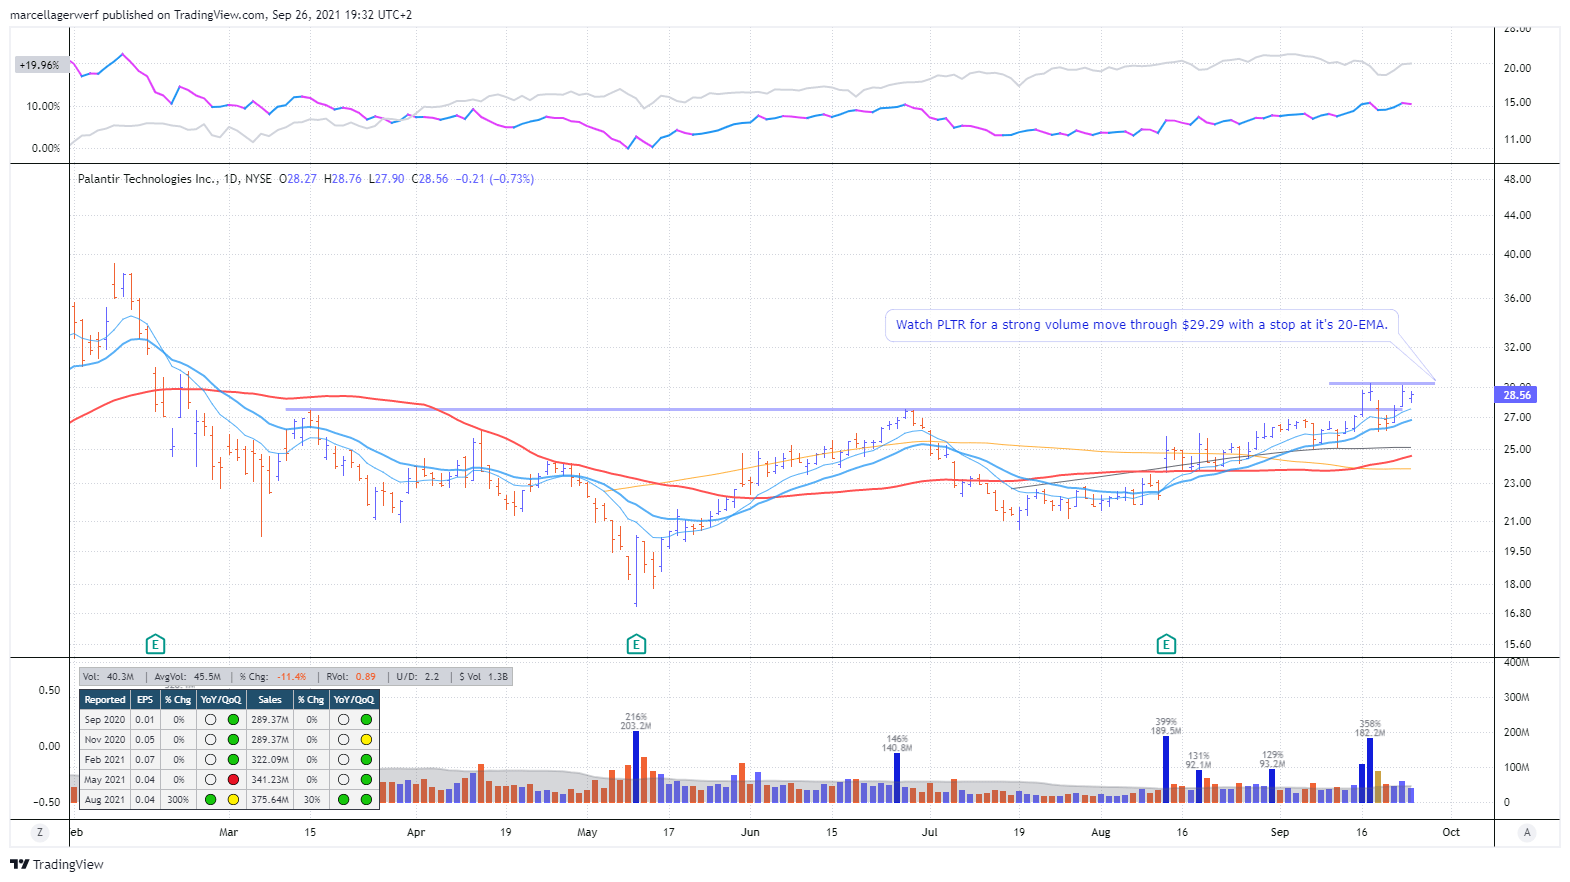Click the change value -0.21 (-0.73%)
The height and width of the screenshot is (882, 1570).
tap(495, 179)
